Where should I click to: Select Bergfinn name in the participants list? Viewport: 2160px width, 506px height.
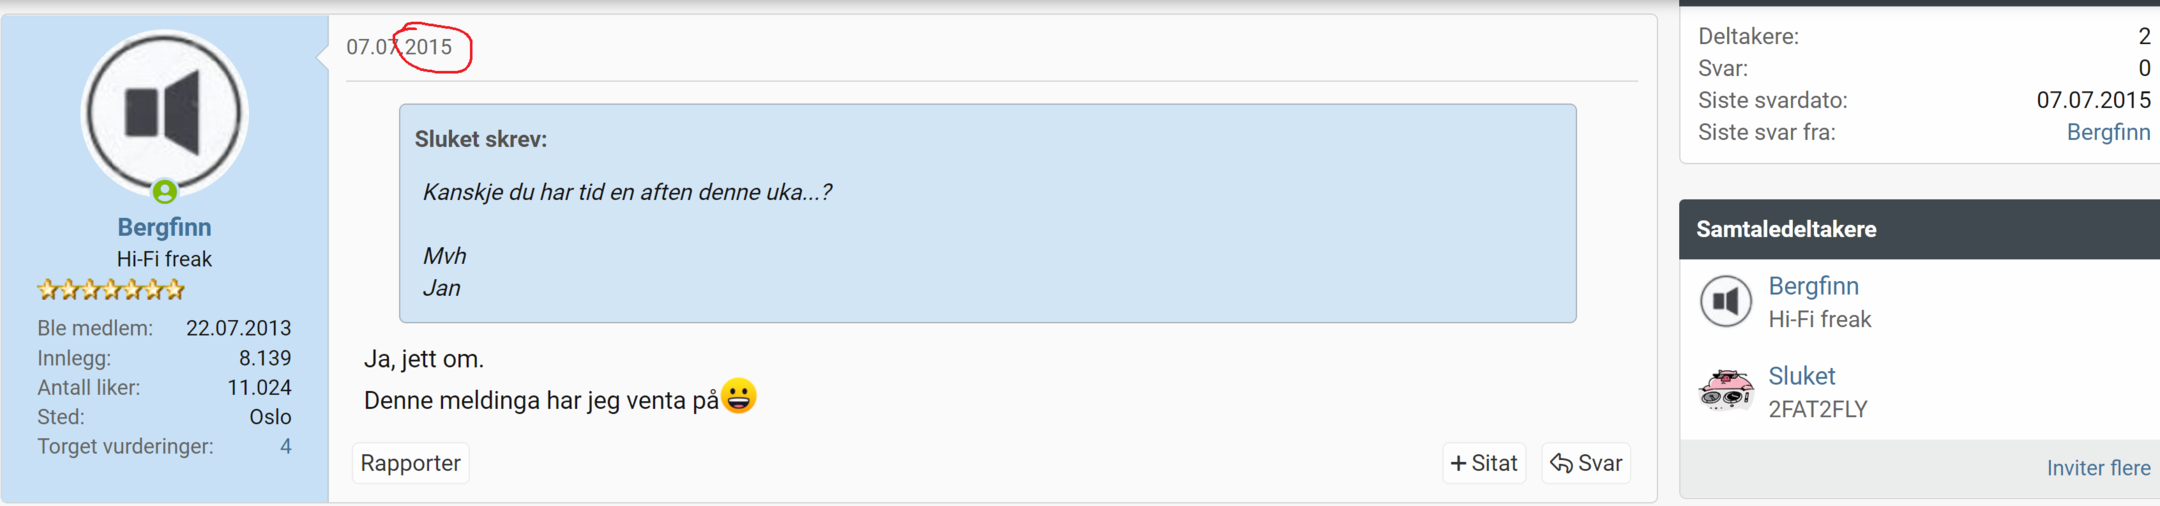1813,286
